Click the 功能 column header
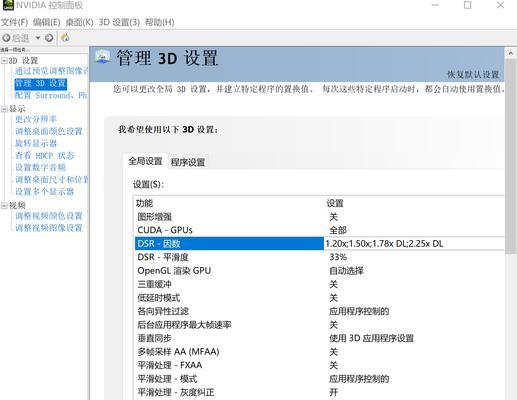 point(144,203)
